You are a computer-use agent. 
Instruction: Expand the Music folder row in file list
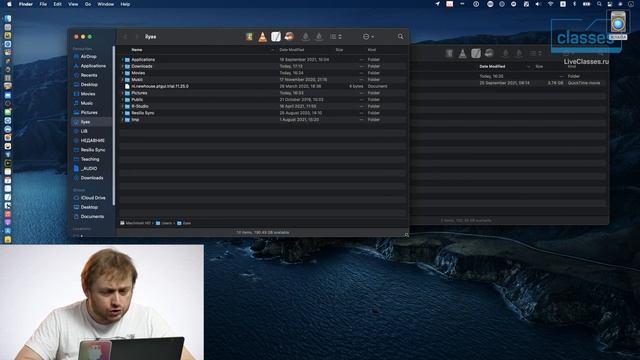122,80
